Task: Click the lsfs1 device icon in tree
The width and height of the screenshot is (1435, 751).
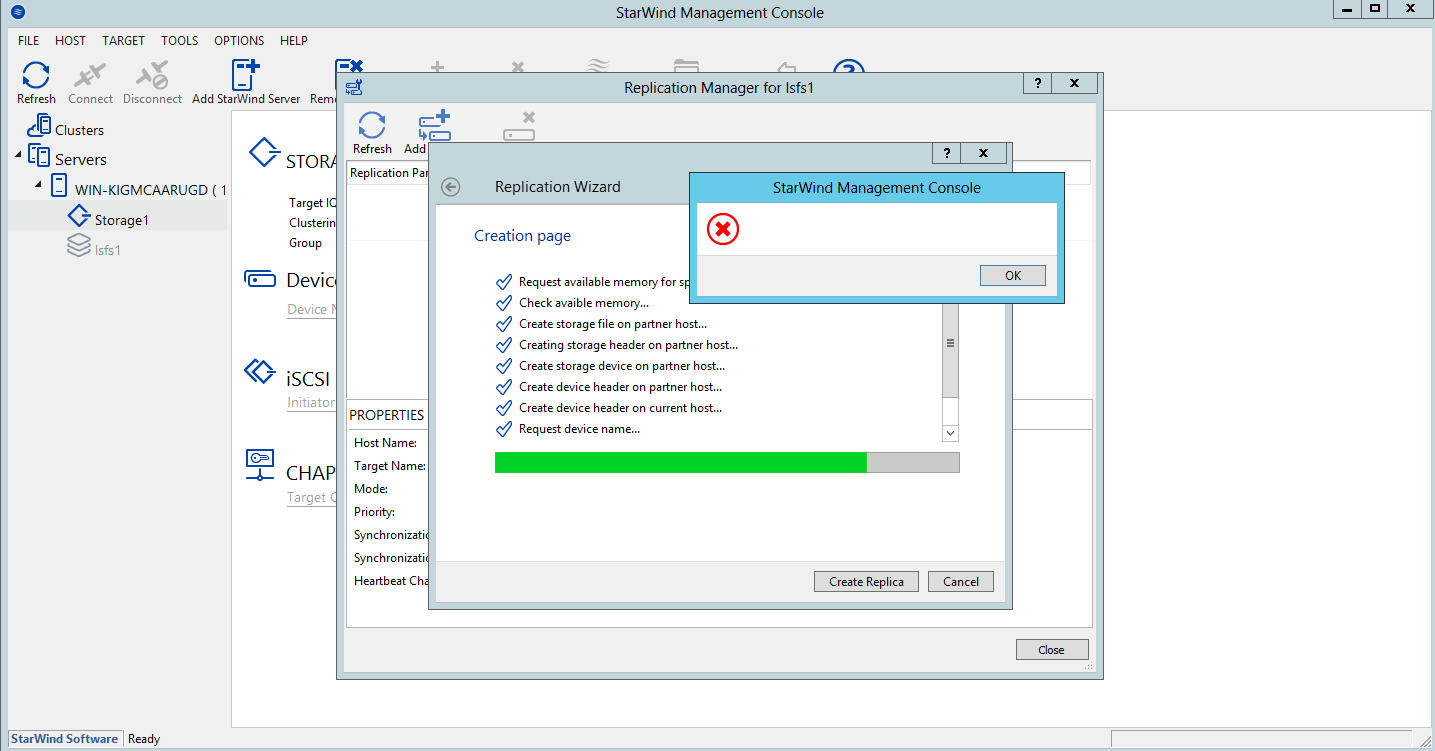Action: coord(79,246)
